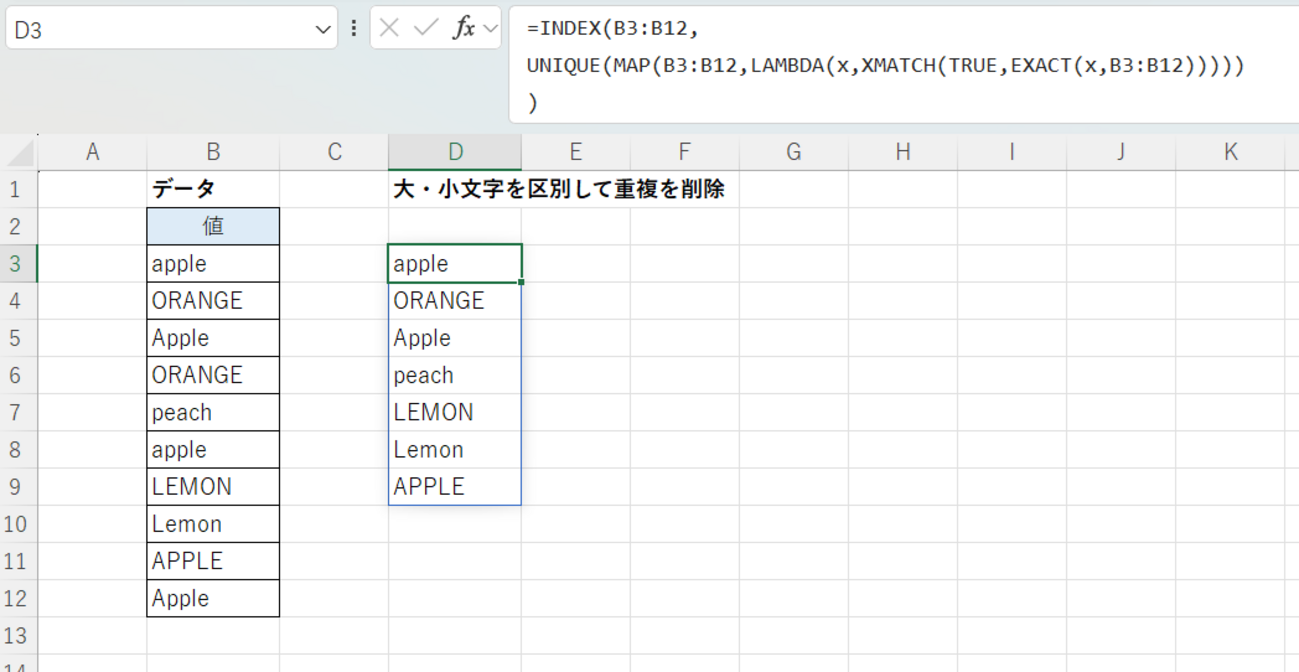The height and width of the screenshot is (672, 1299).
Task: Select cell D9 containing APPLE
Action: click(455, 487)
